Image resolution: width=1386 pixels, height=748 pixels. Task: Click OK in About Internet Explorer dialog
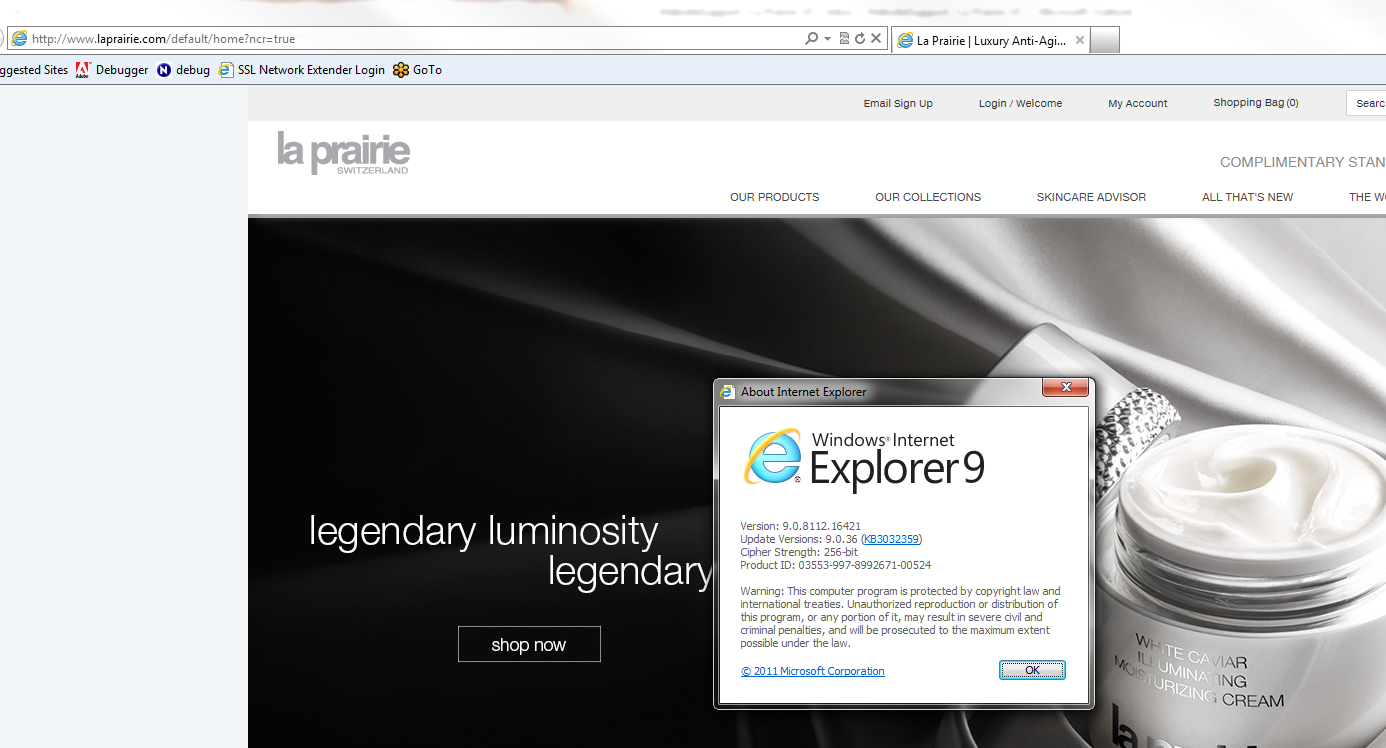1032,670
